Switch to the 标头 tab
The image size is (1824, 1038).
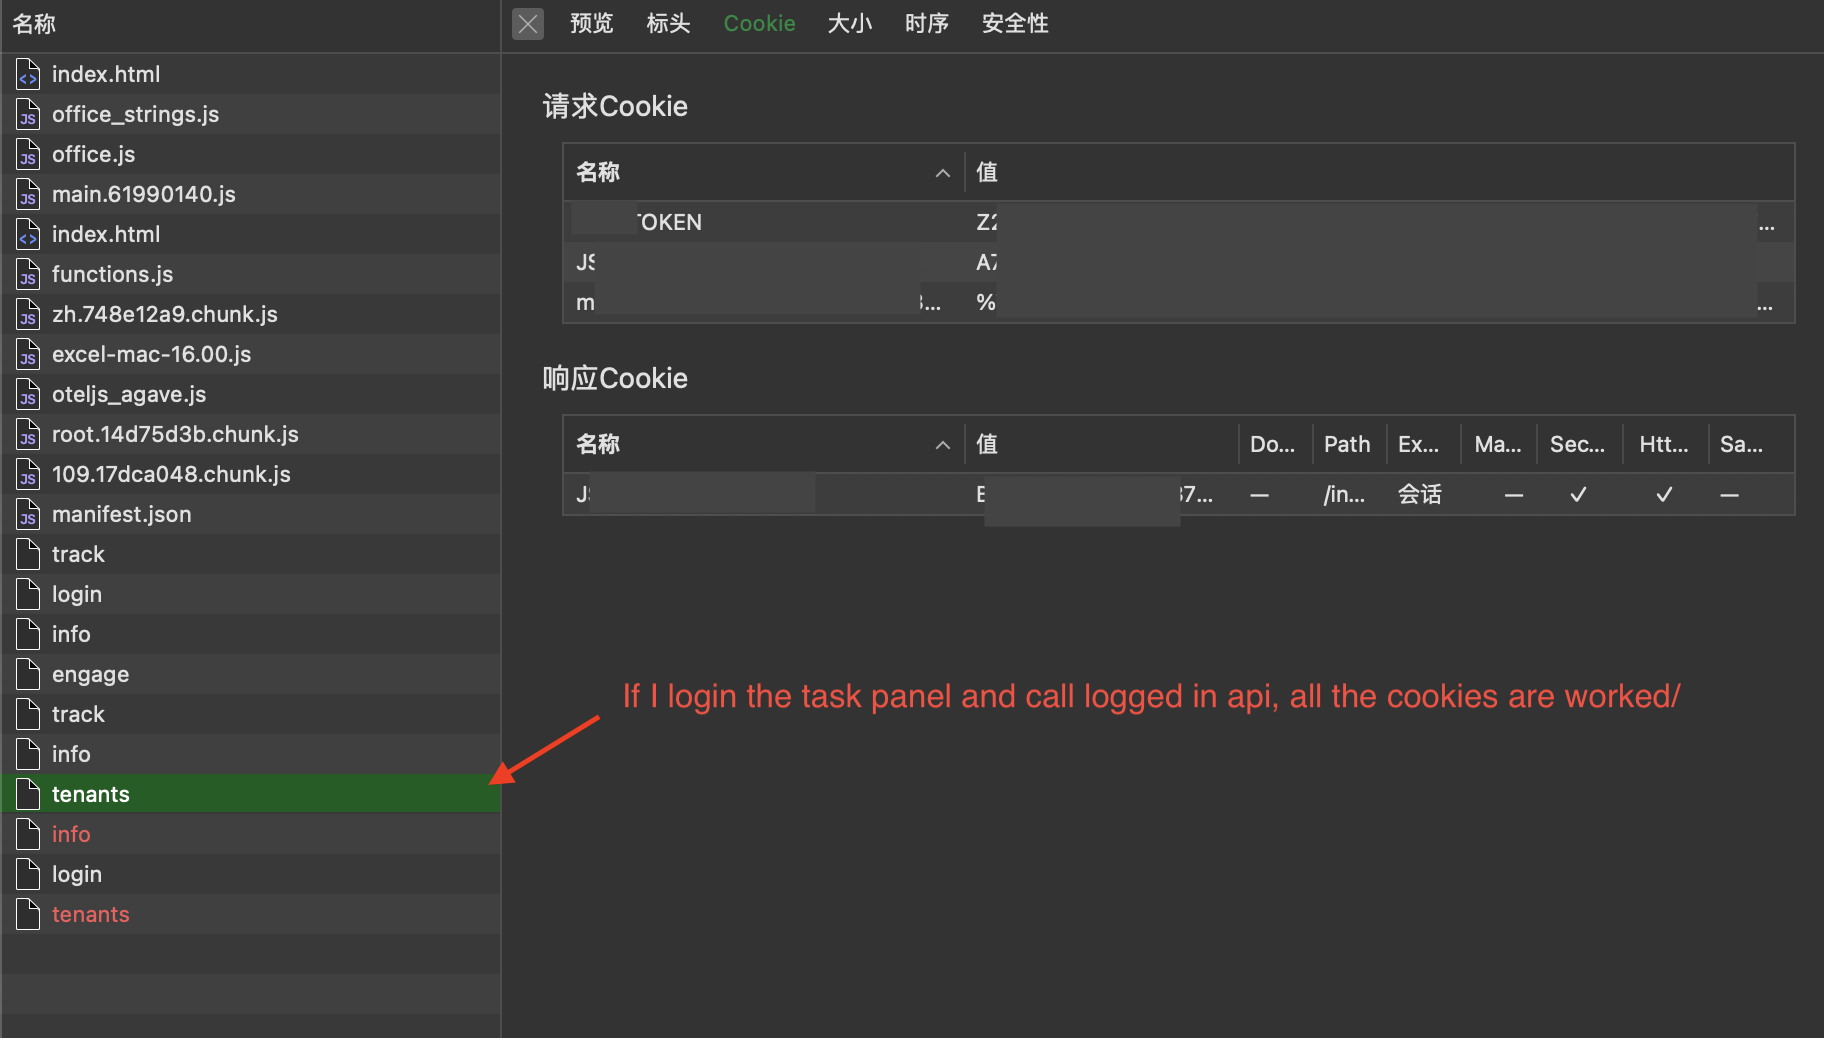coord(668,23)
